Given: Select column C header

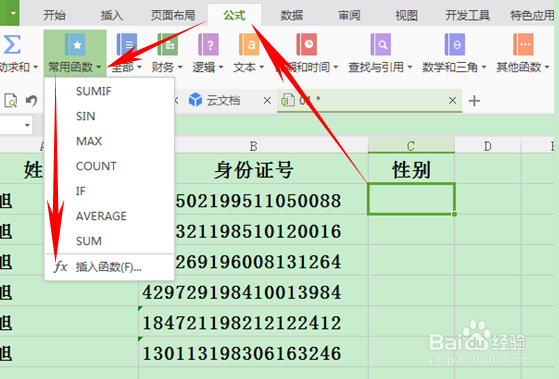Looking at the screenshot, I should point(411,146).
